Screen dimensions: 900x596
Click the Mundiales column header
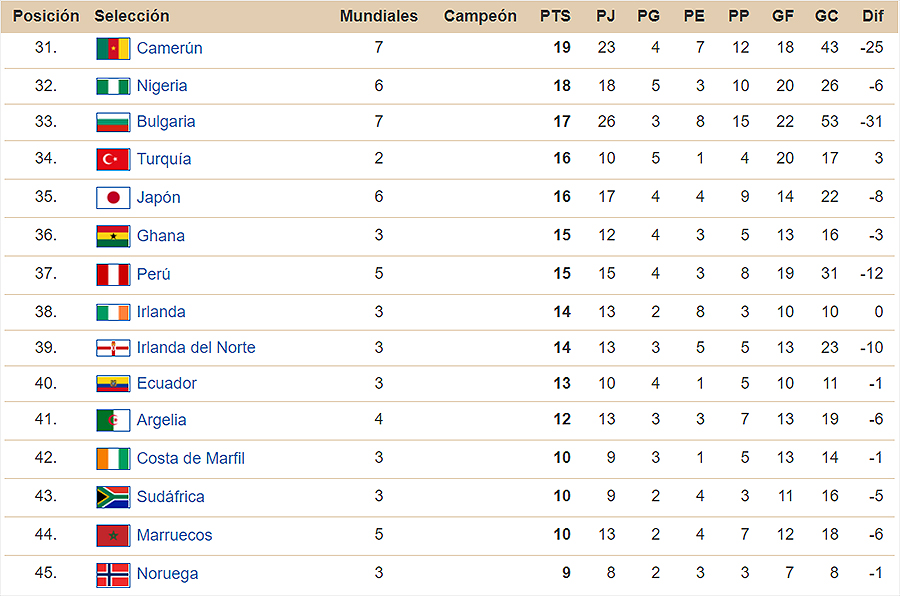pos(379,16)
